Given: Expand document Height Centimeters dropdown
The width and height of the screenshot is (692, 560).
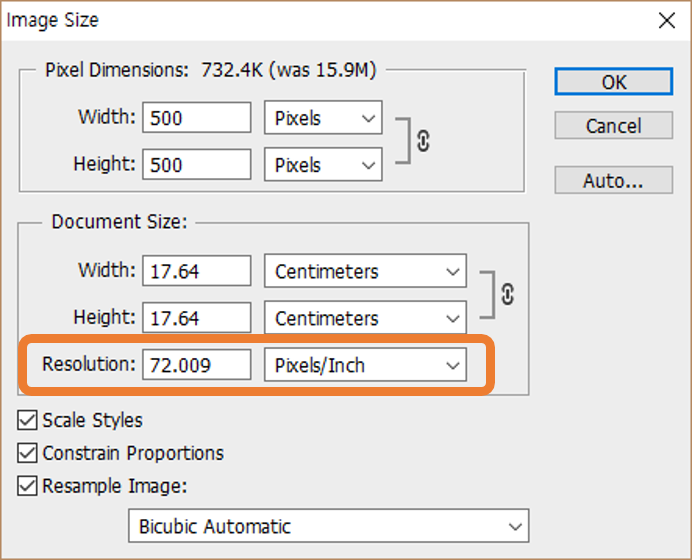Looking at the screenshot, I should [x=365, y=318].
